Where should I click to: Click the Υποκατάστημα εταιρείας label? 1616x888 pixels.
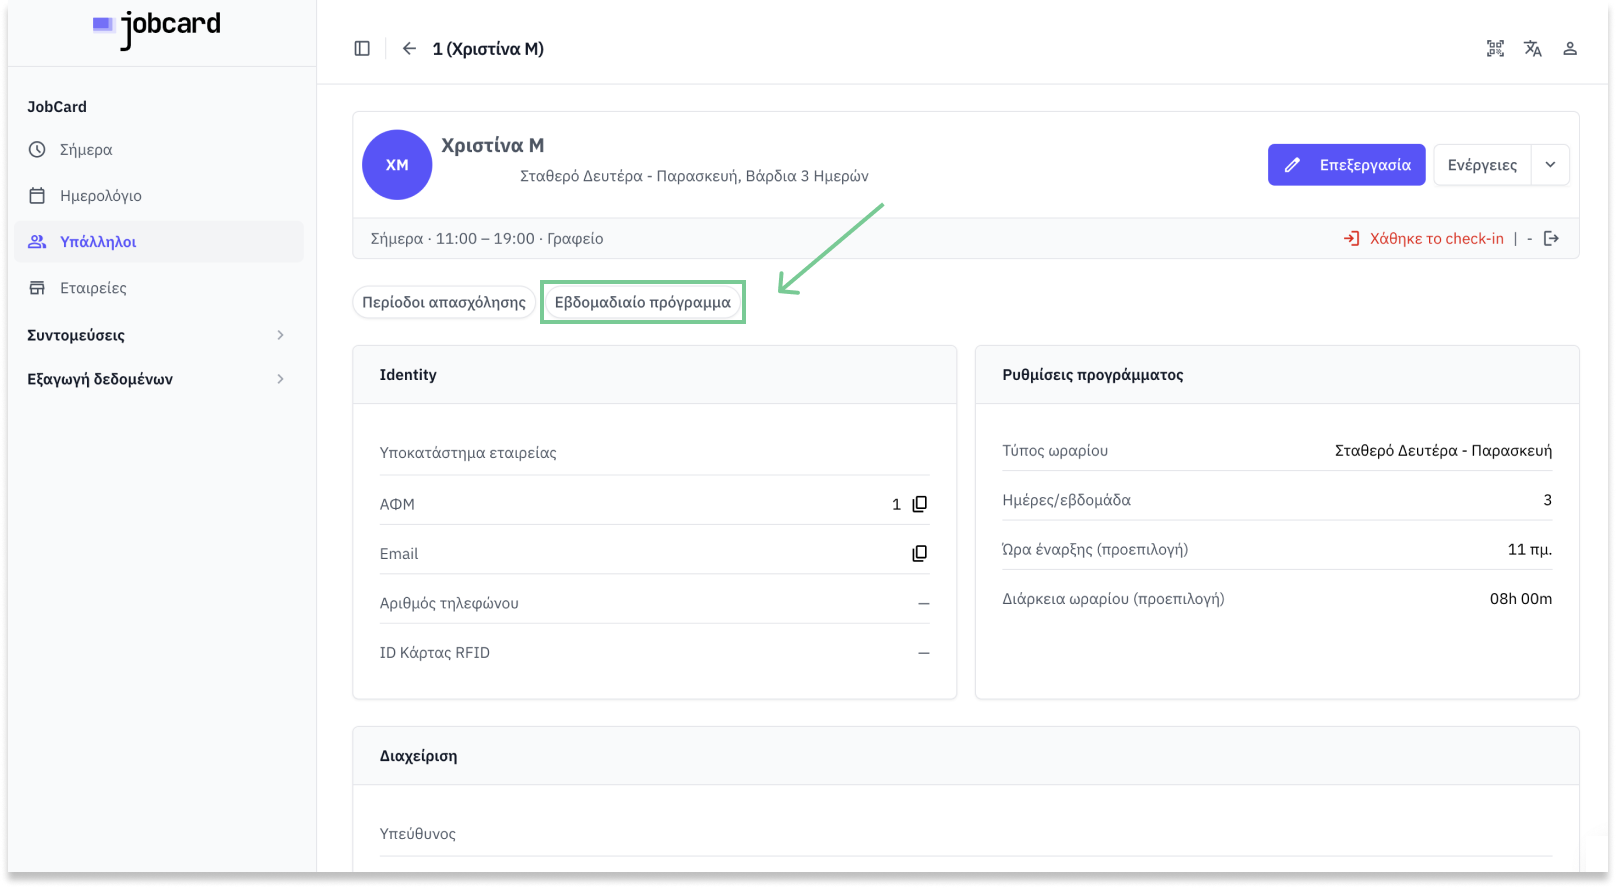[x=468, y=453]
